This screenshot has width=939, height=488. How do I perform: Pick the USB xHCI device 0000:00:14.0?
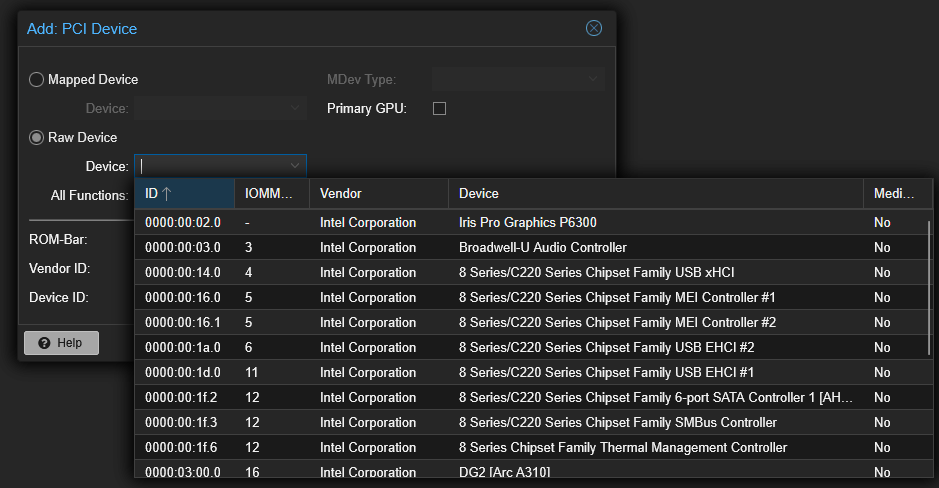(531, 272)
